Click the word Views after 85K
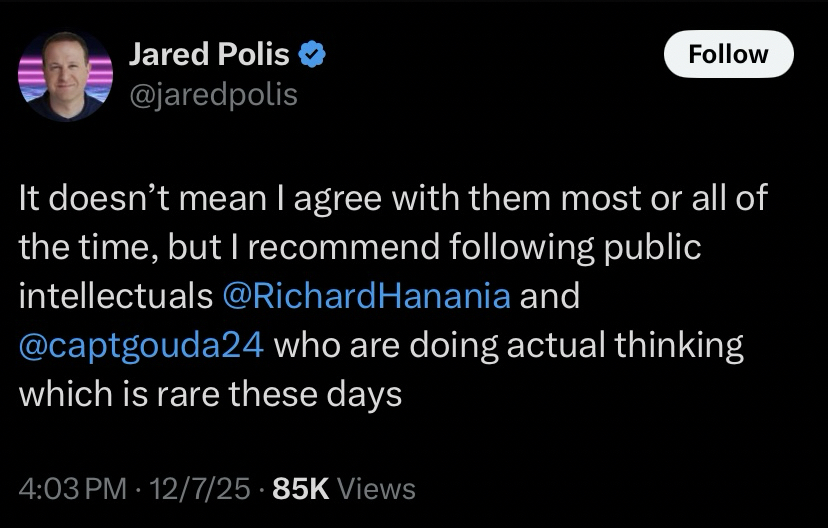828x528 pixels. tap(377, 489)
